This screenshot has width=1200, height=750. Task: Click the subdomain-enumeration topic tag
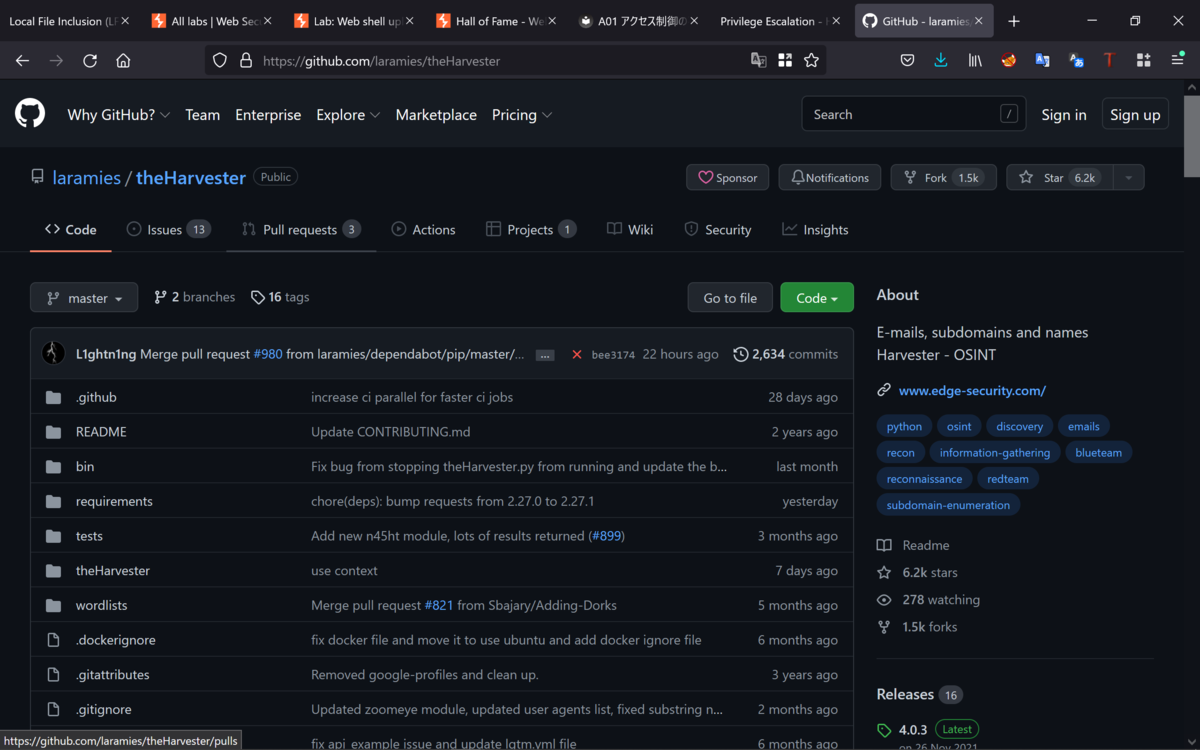point(948,505)
